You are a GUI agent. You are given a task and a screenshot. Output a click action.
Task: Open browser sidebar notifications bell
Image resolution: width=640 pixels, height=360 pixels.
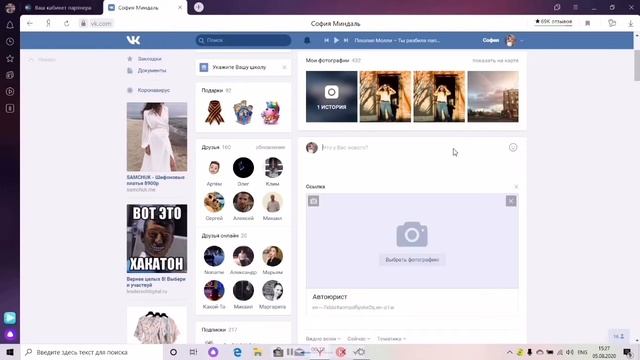[10, 25]
